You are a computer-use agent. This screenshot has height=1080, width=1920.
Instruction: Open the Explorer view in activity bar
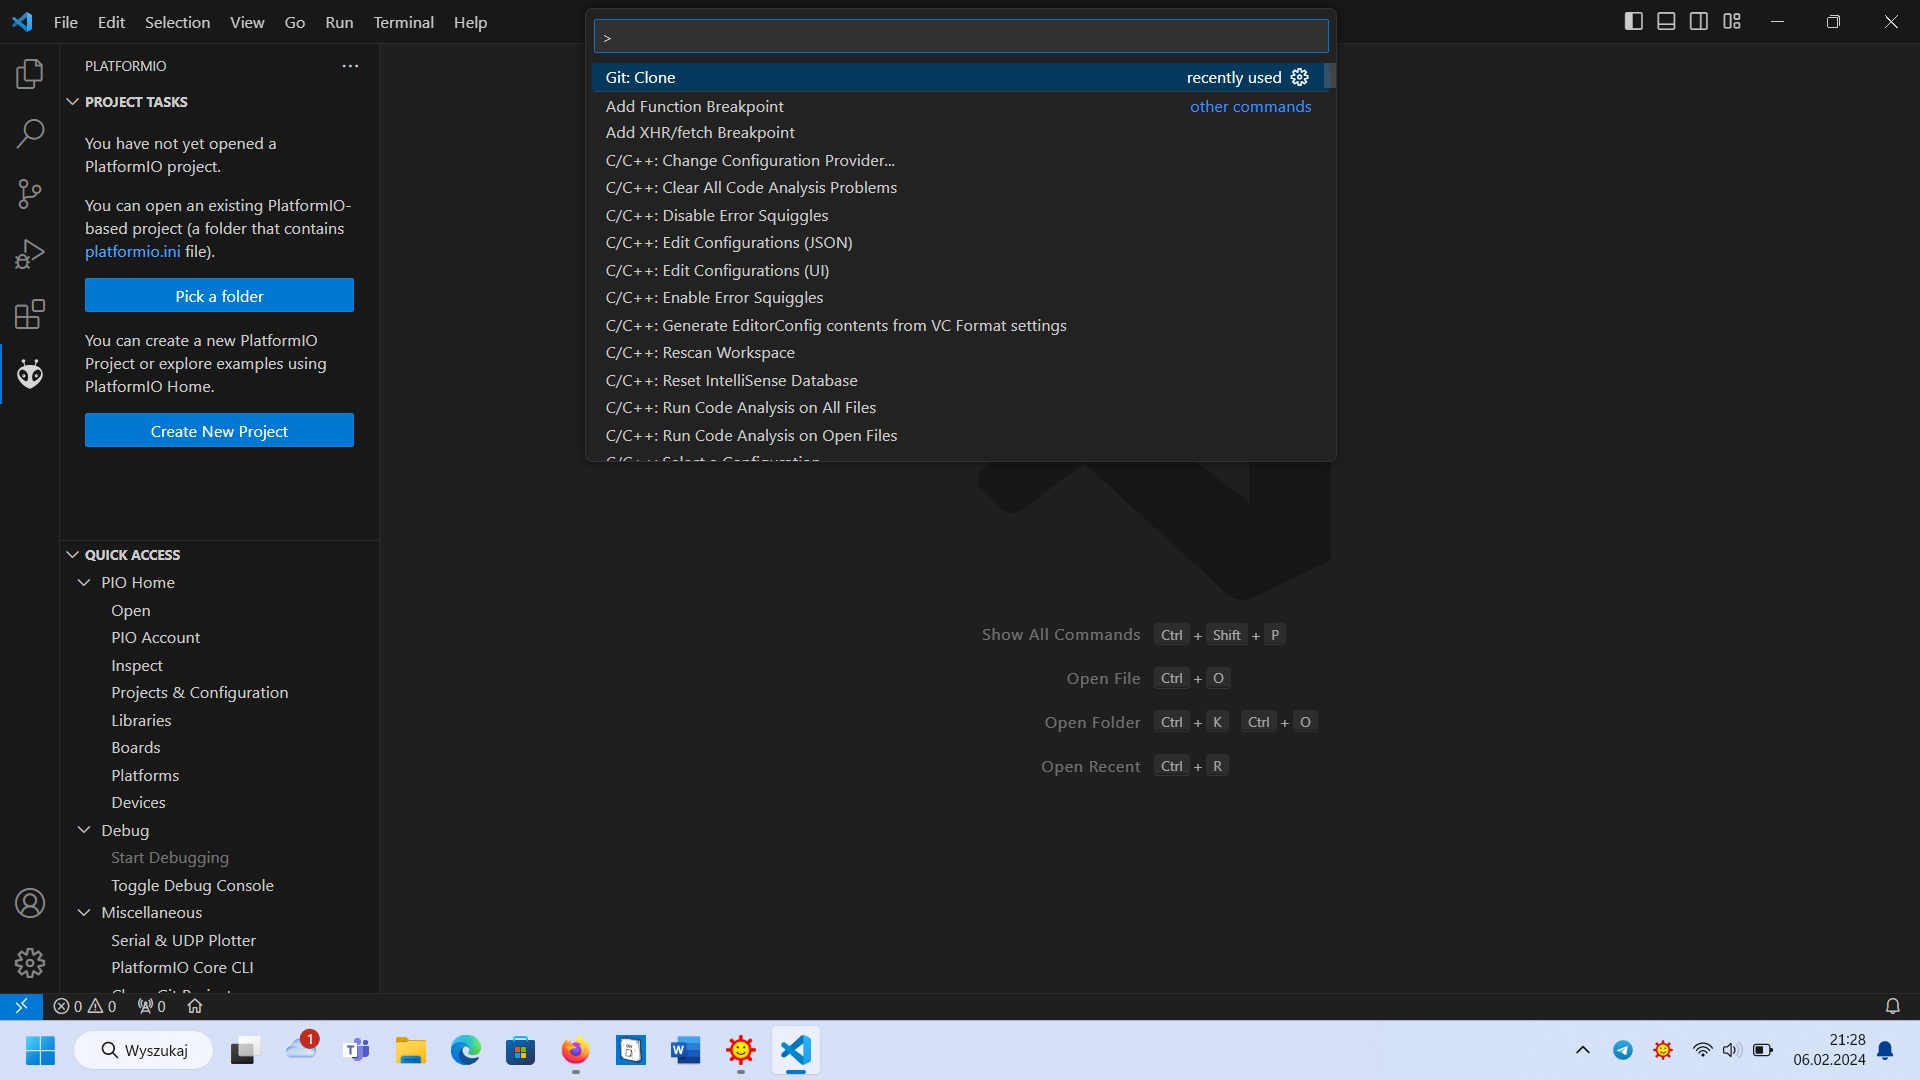pyautogui.click(x=30, y=73)
